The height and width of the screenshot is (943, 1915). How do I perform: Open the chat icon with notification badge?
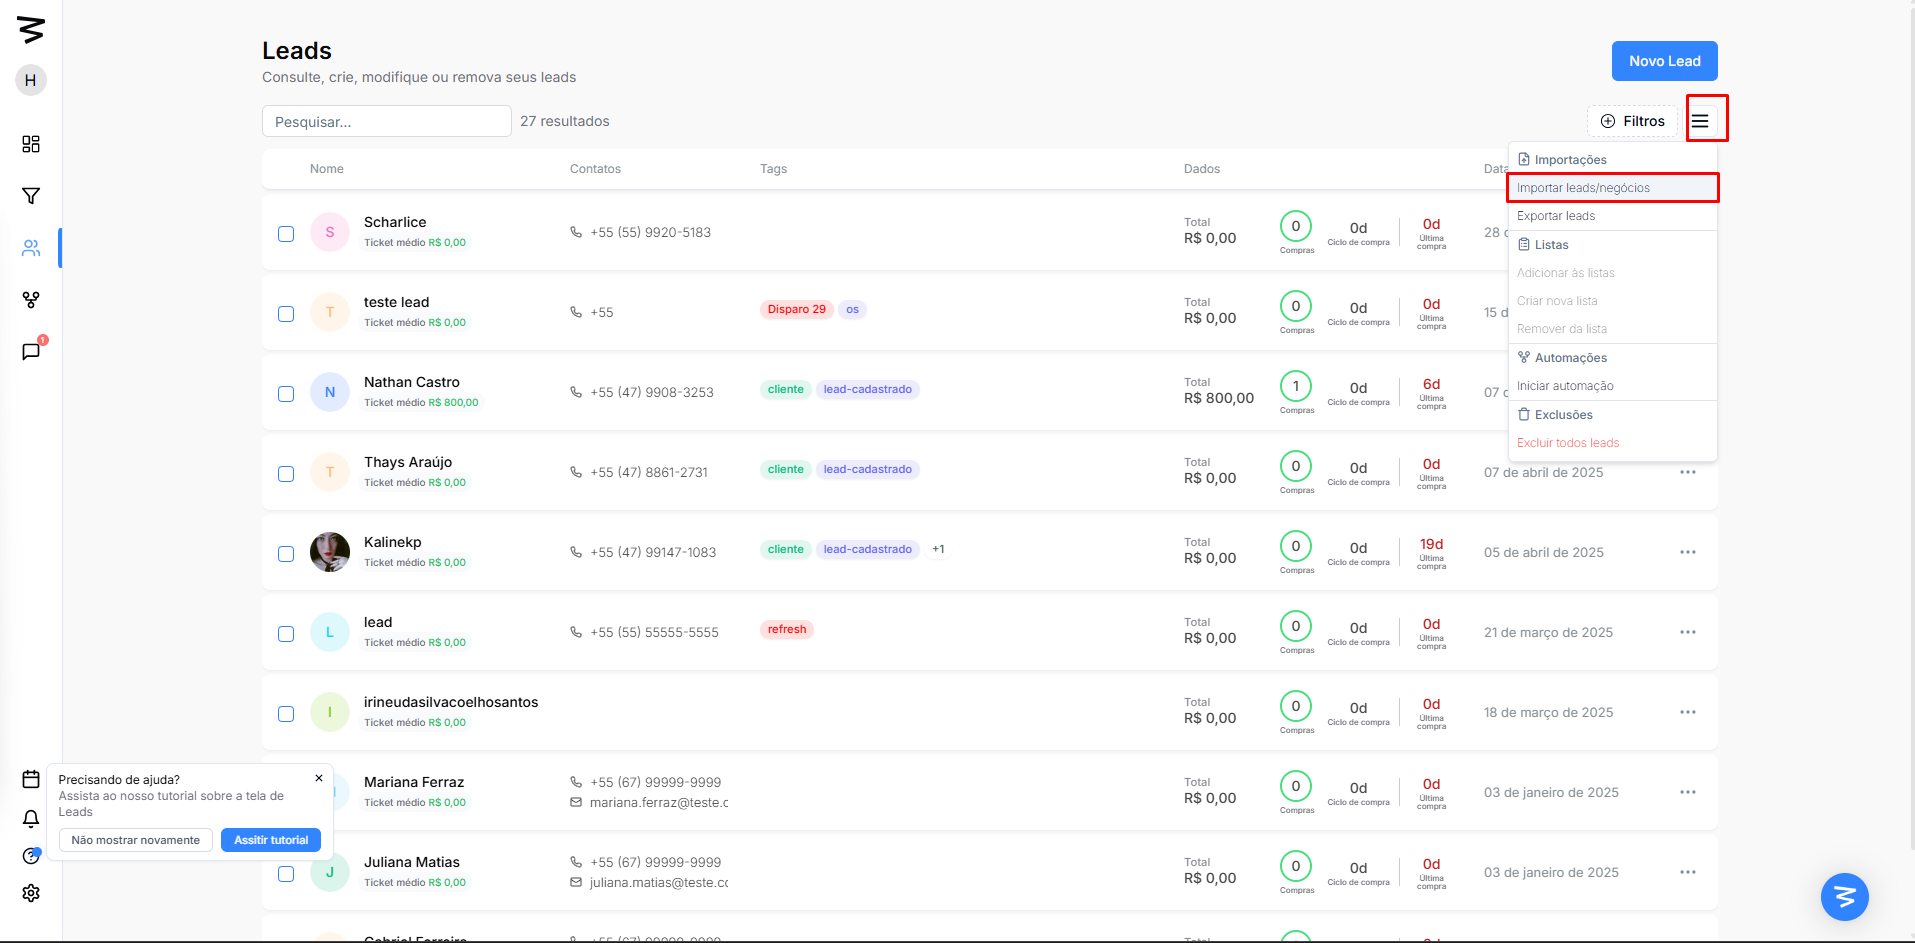pos(31,351)
